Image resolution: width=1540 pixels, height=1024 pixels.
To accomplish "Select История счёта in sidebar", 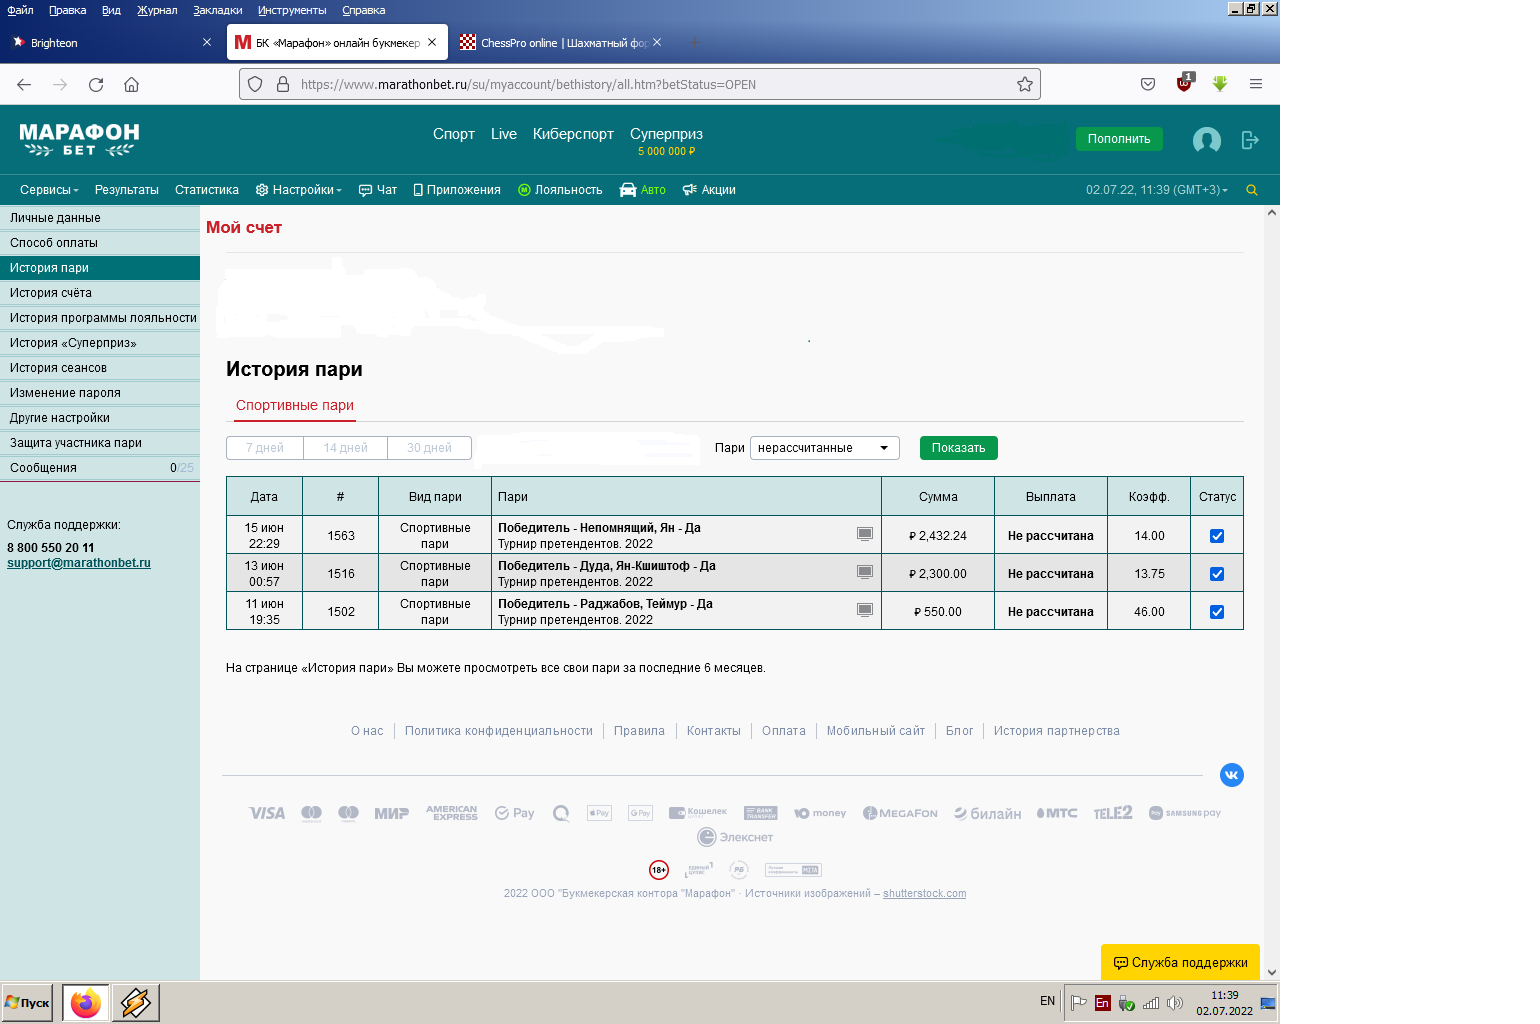I will click(51, 293).
